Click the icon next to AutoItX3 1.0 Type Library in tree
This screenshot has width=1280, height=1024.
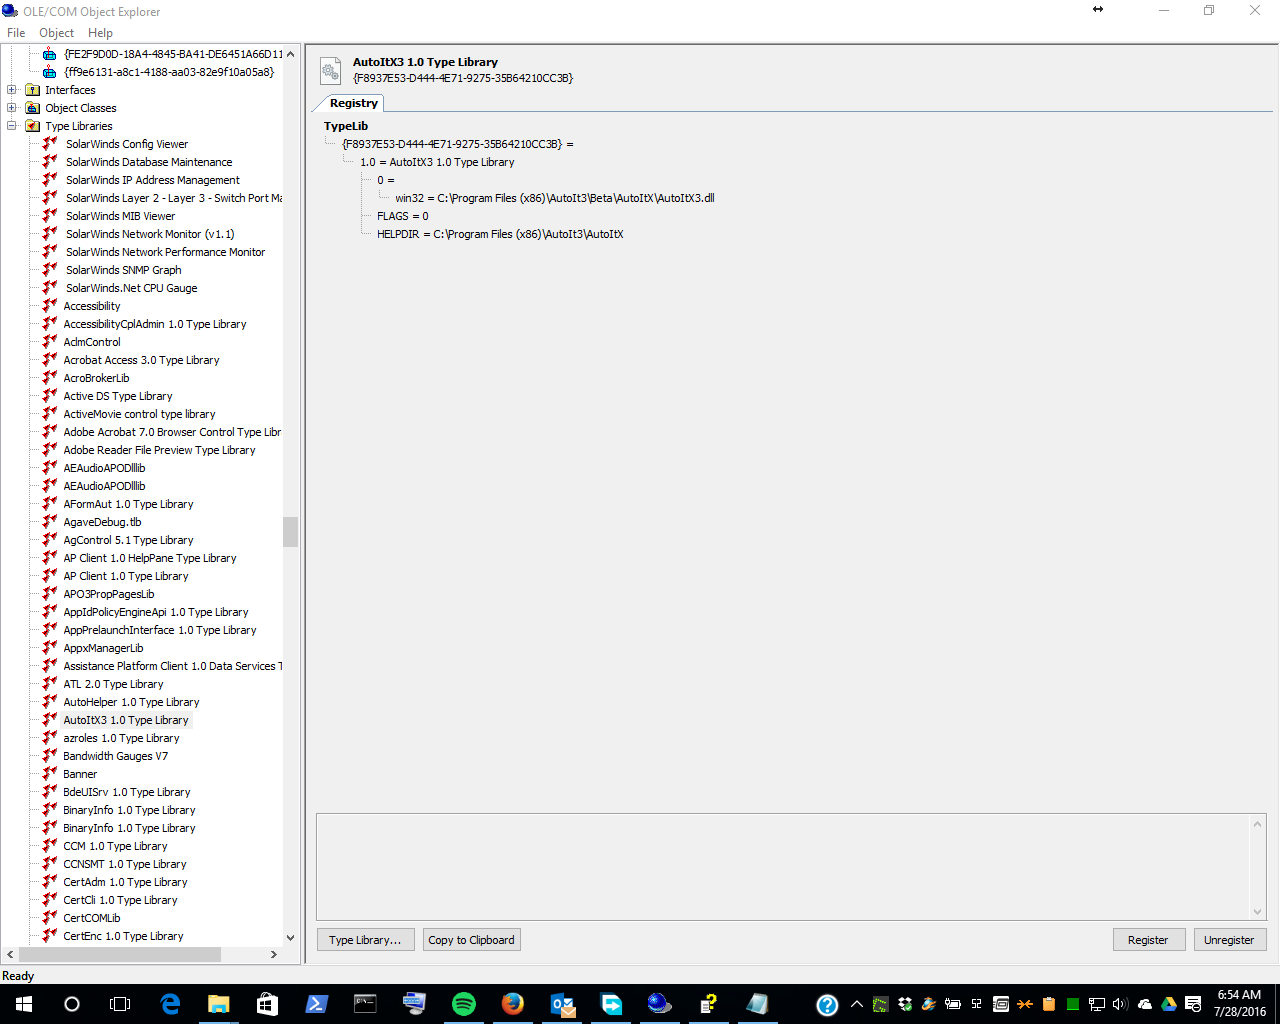[49, 720]
